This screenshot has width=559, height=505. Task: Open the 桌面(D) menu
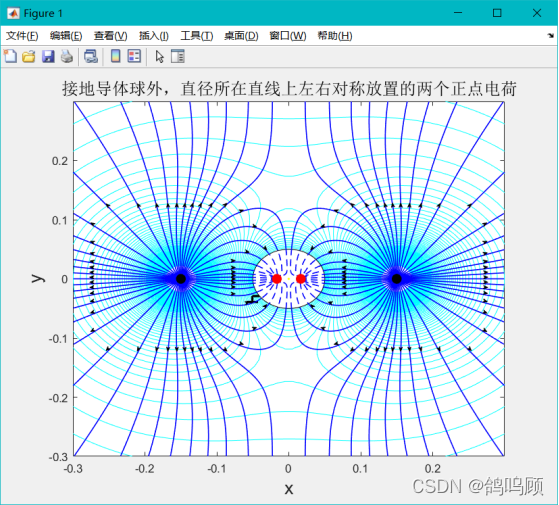click(x=241, y=36)
